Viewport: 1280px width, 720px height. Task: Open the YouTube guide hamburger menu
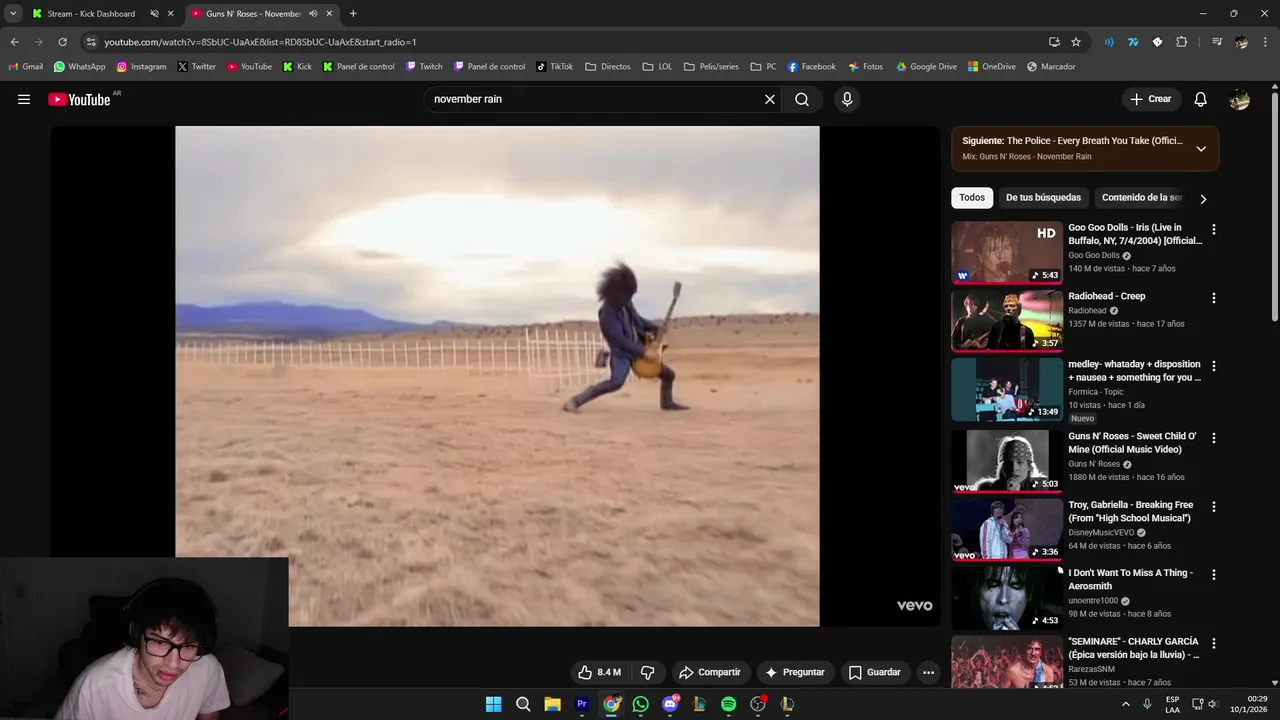pyautogui.click(x=24, y=99)
